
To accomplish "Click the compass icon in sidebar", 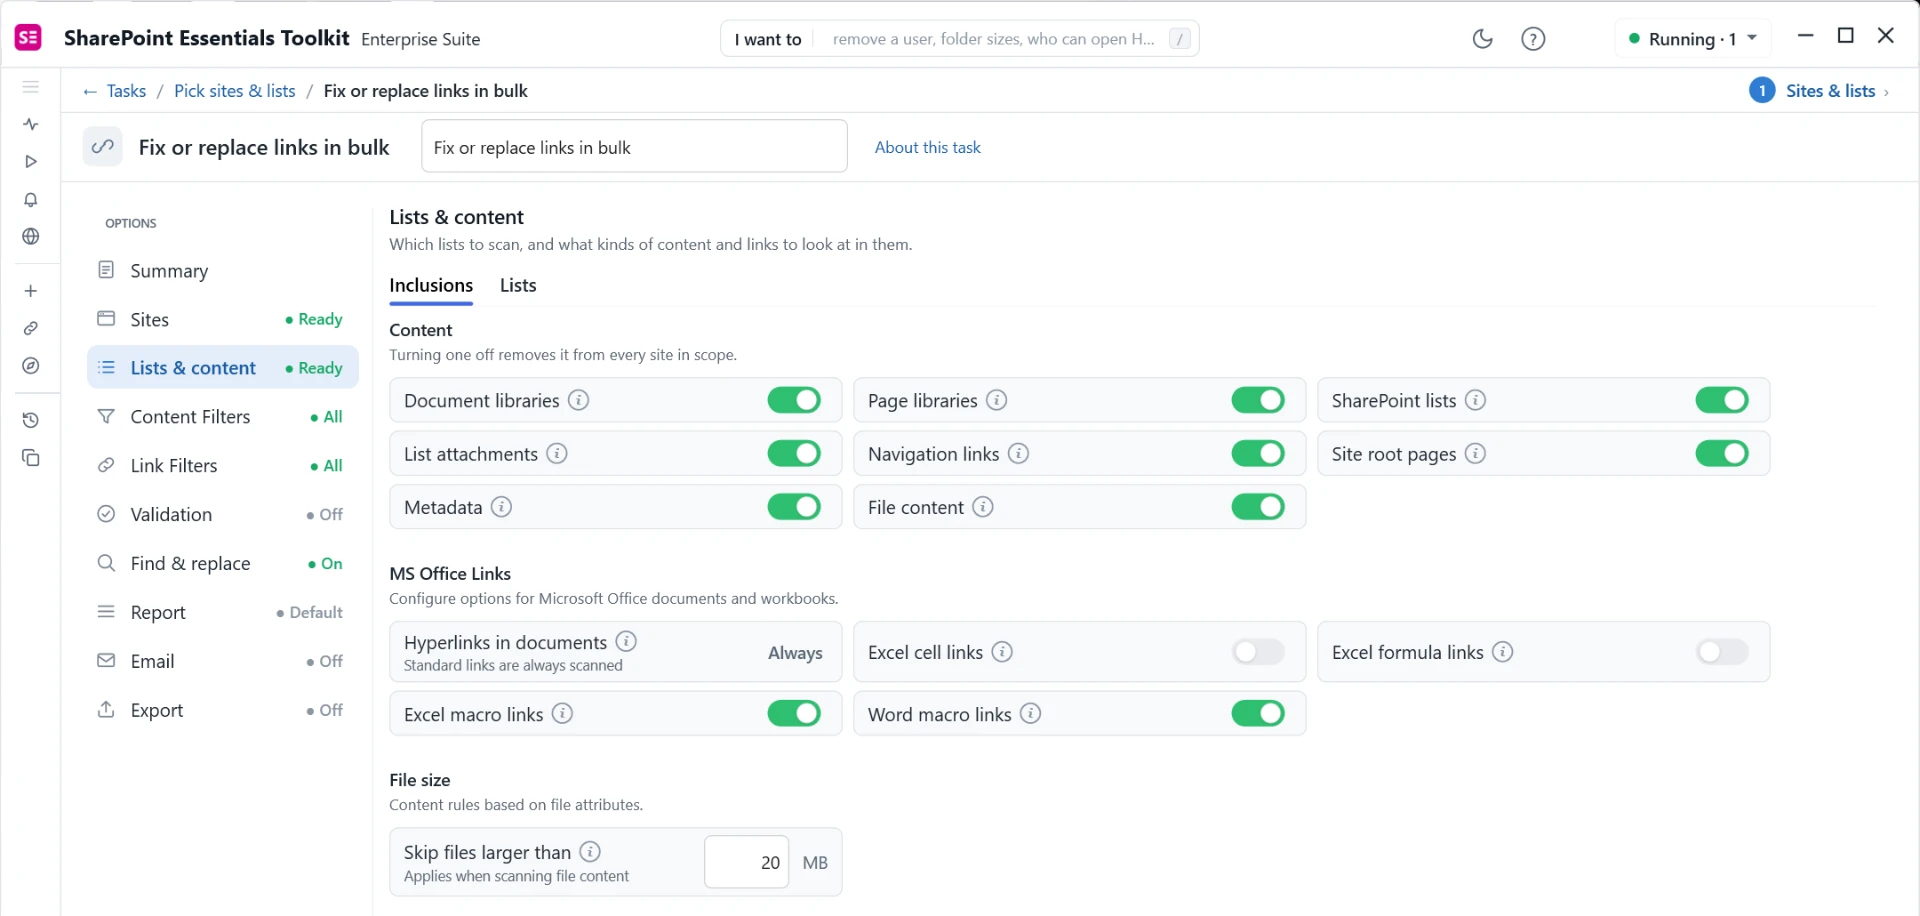I will click(x=31, y=366).
